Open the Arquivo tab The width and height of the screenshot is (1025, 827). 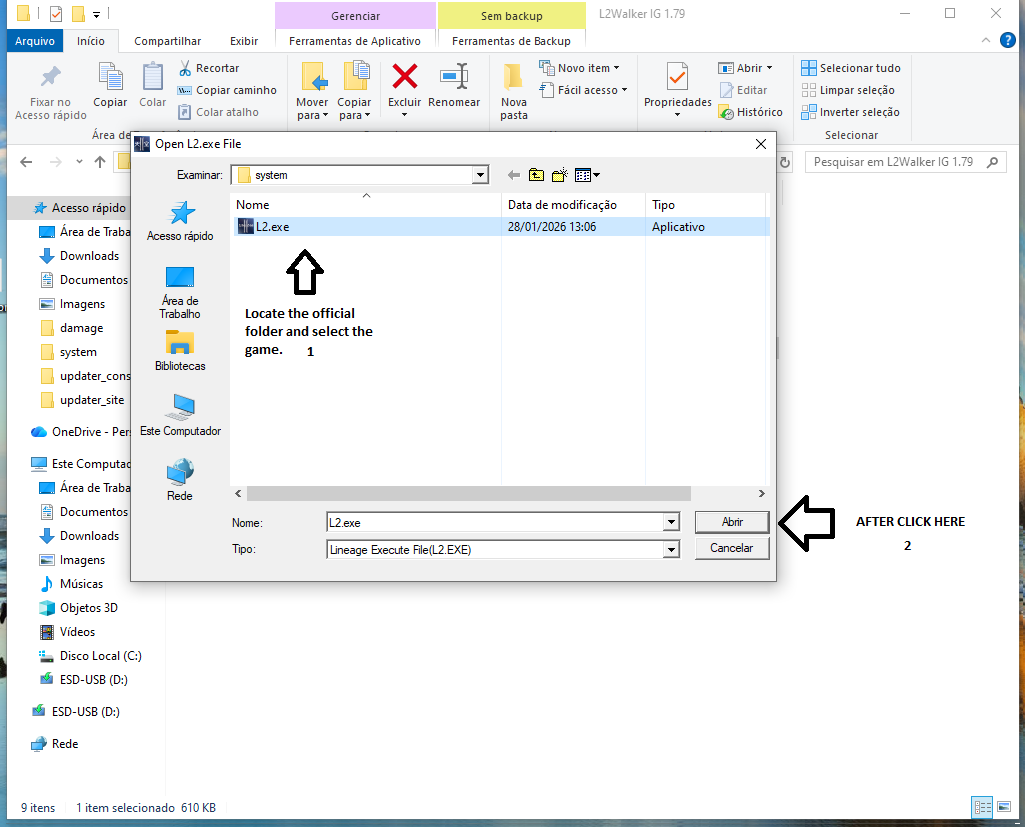coord(35,41)
